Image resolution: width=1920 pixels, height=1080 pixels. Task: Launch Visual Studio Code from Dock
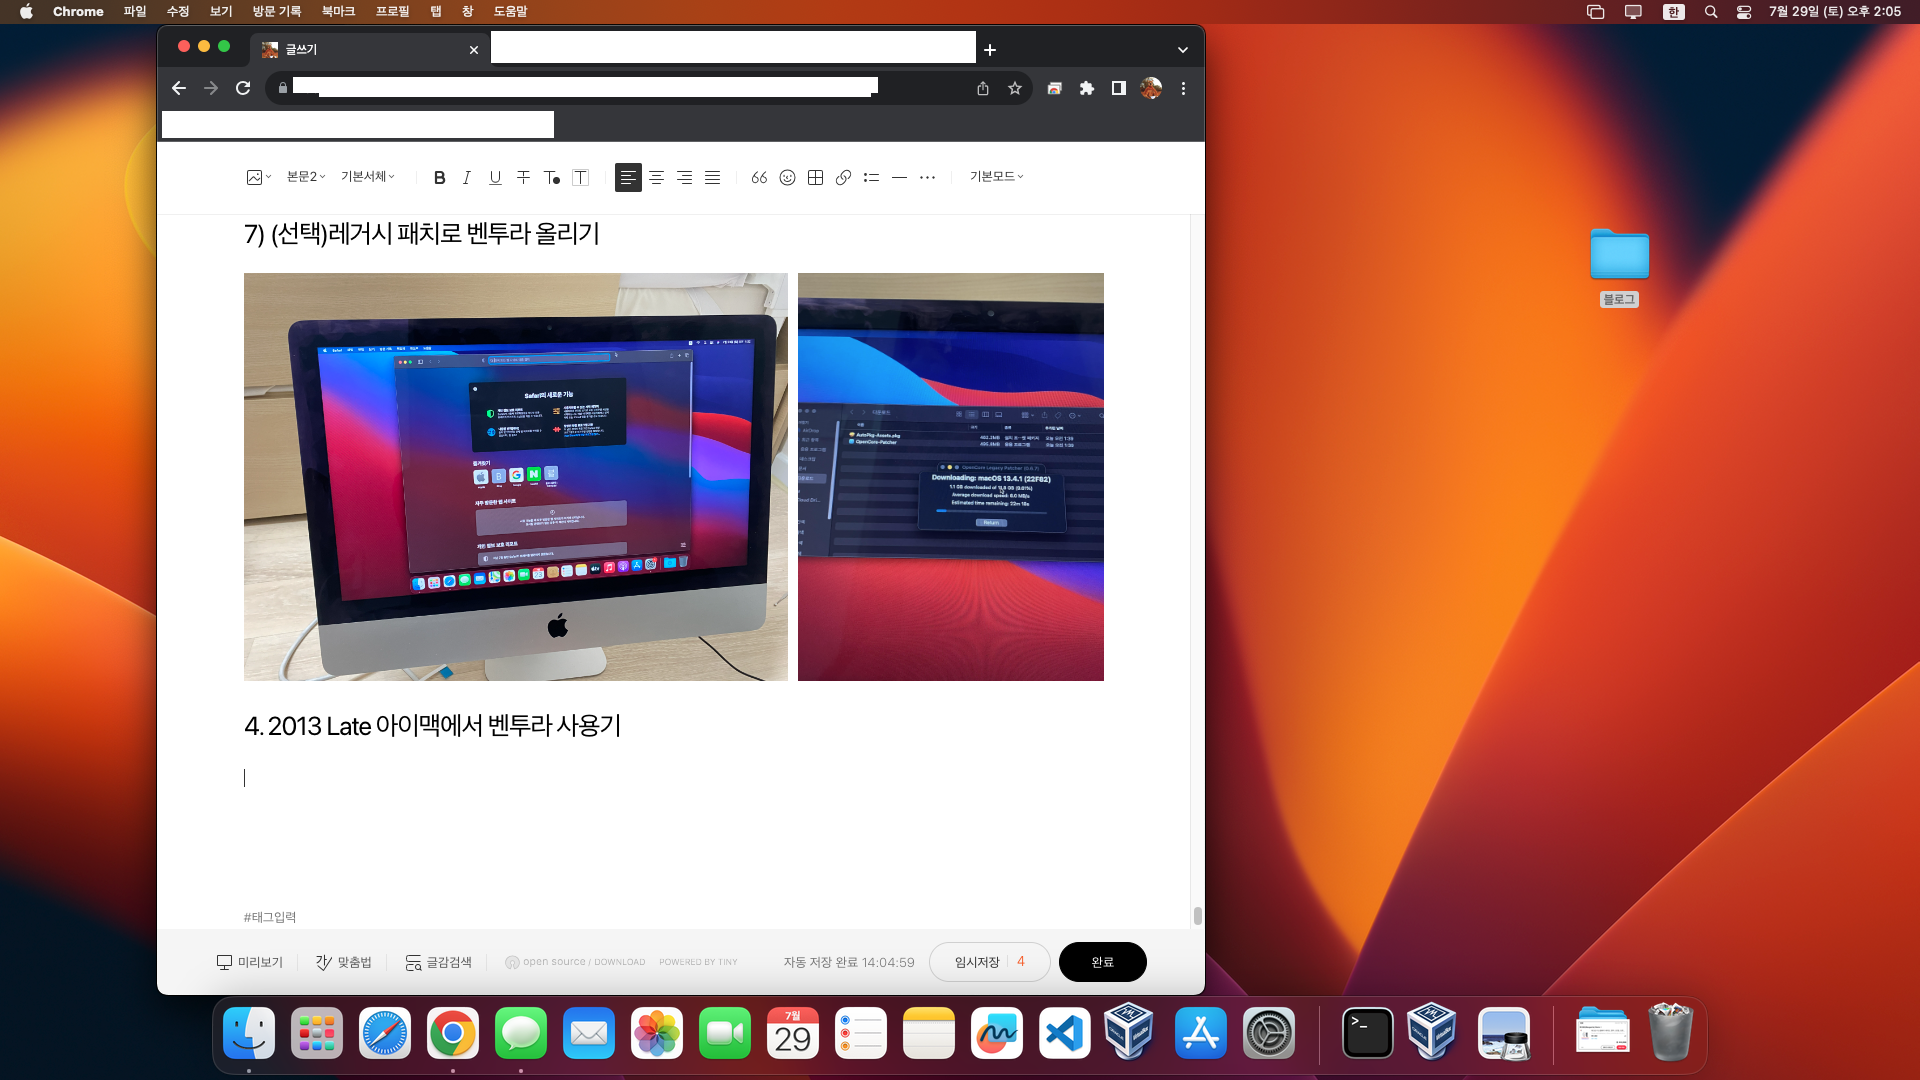click(1065, 1033)
